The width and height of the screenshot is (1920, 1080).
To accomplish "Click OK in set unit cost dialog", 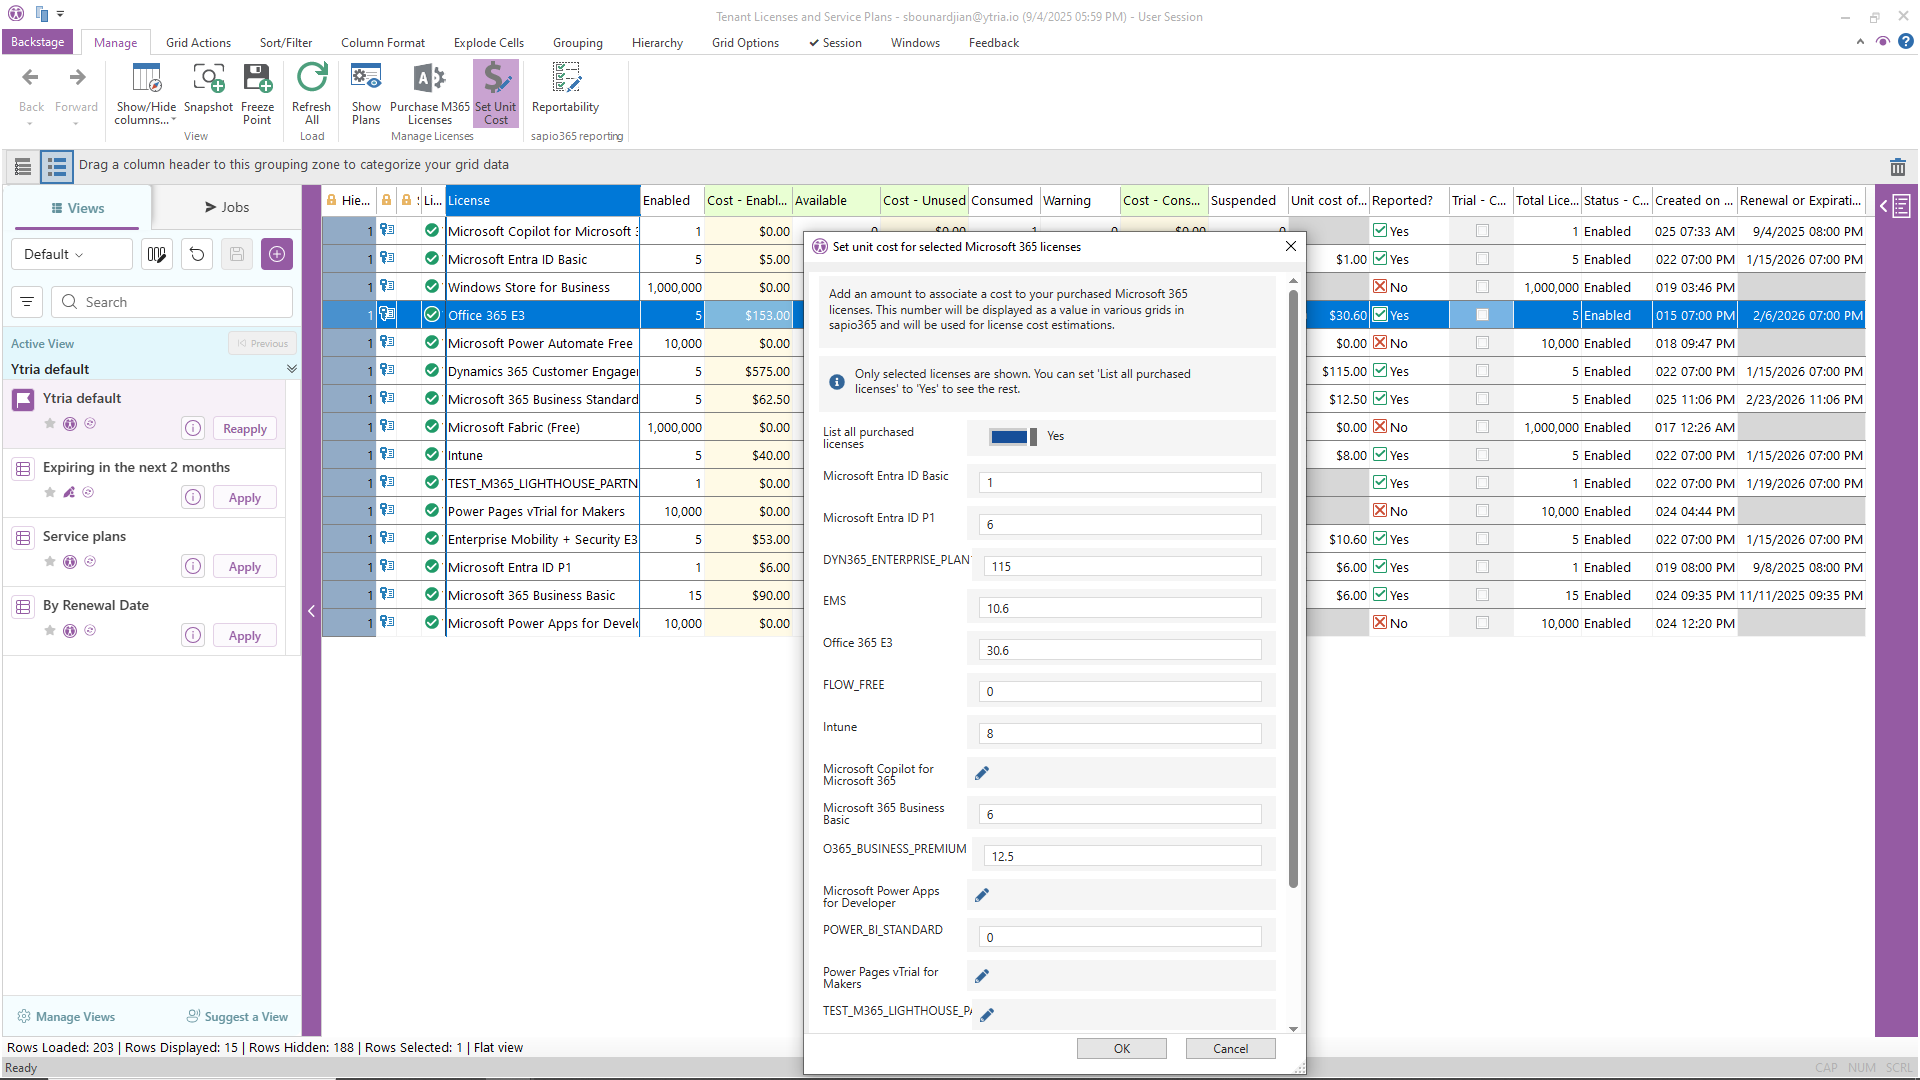I will coord(1121,1048).
